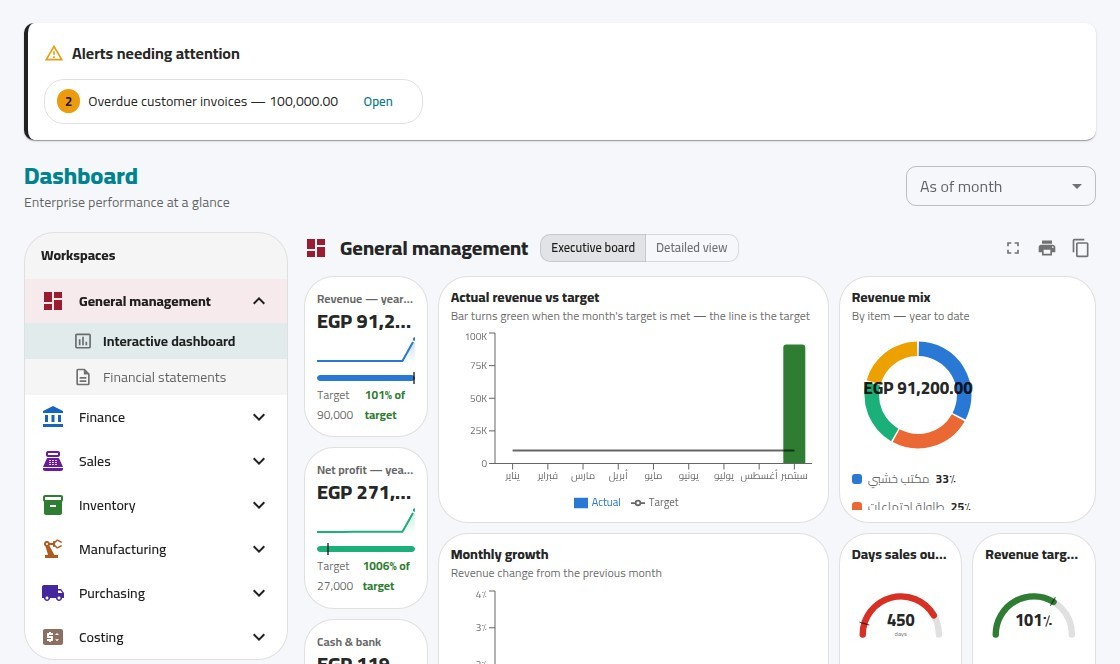Open the As of month dropdown
Viewport: 1120px width, 664px height.
1000,186
